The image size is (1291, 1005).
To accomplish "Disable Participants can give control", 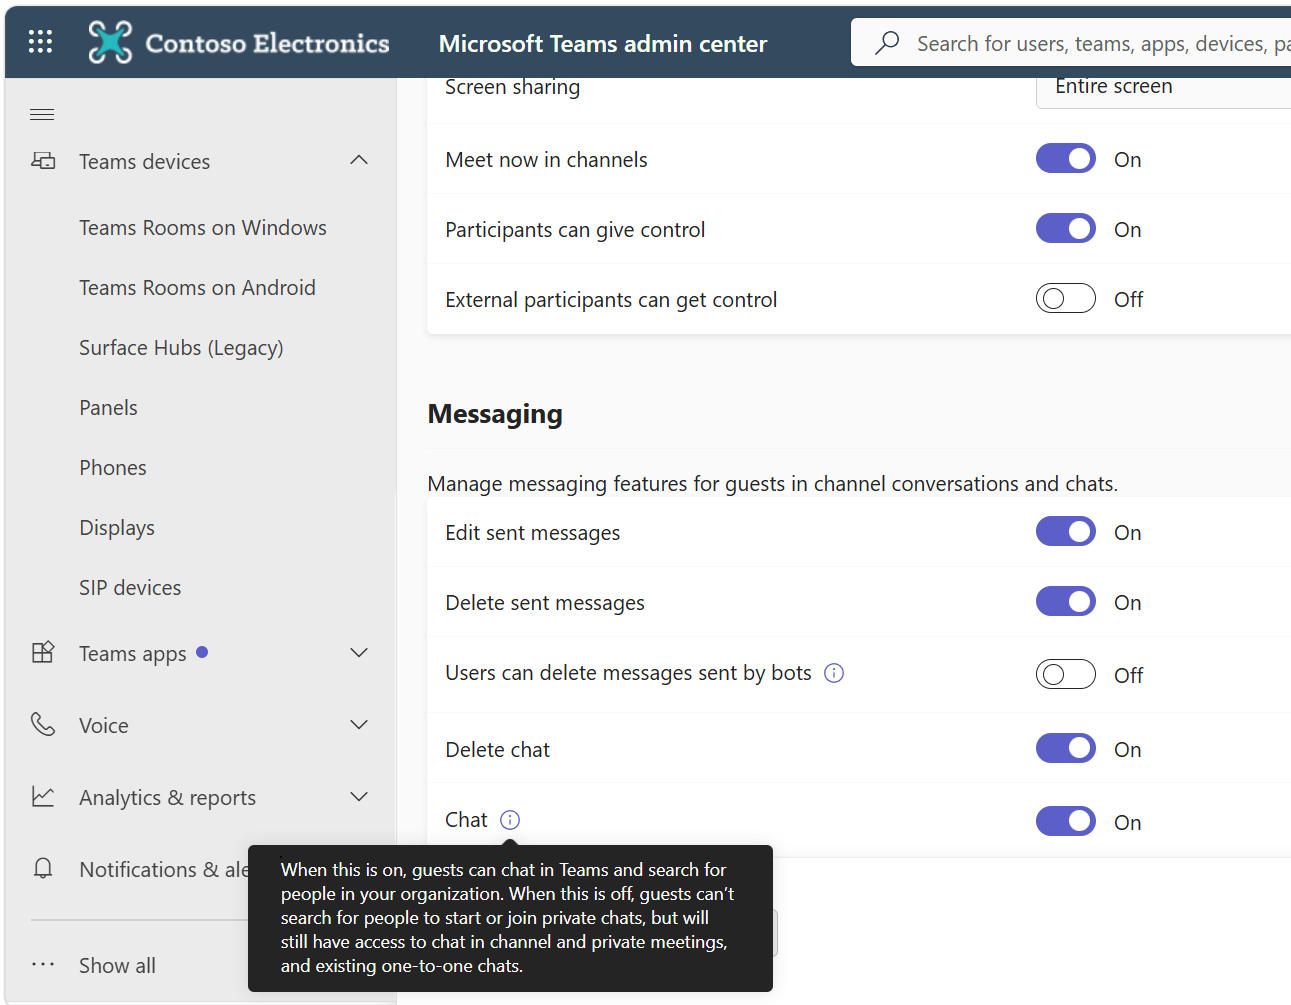I will (x=1066, y=229).
